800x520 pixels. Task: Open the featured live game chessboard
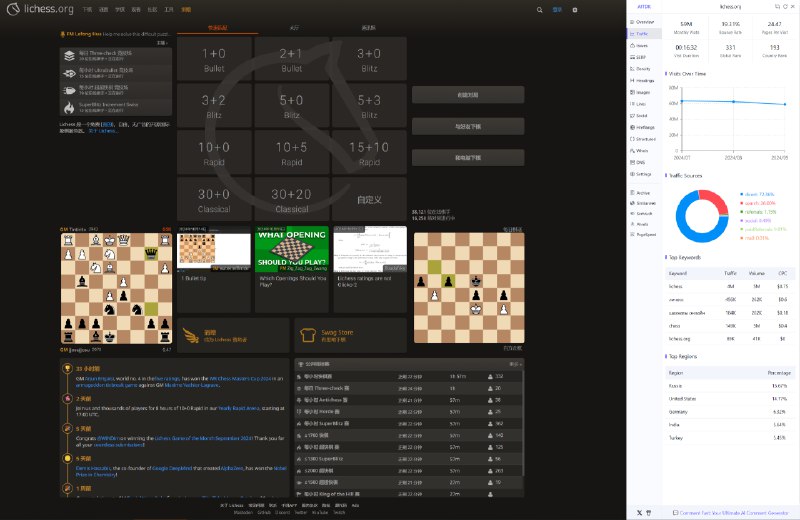pos(116,288)
